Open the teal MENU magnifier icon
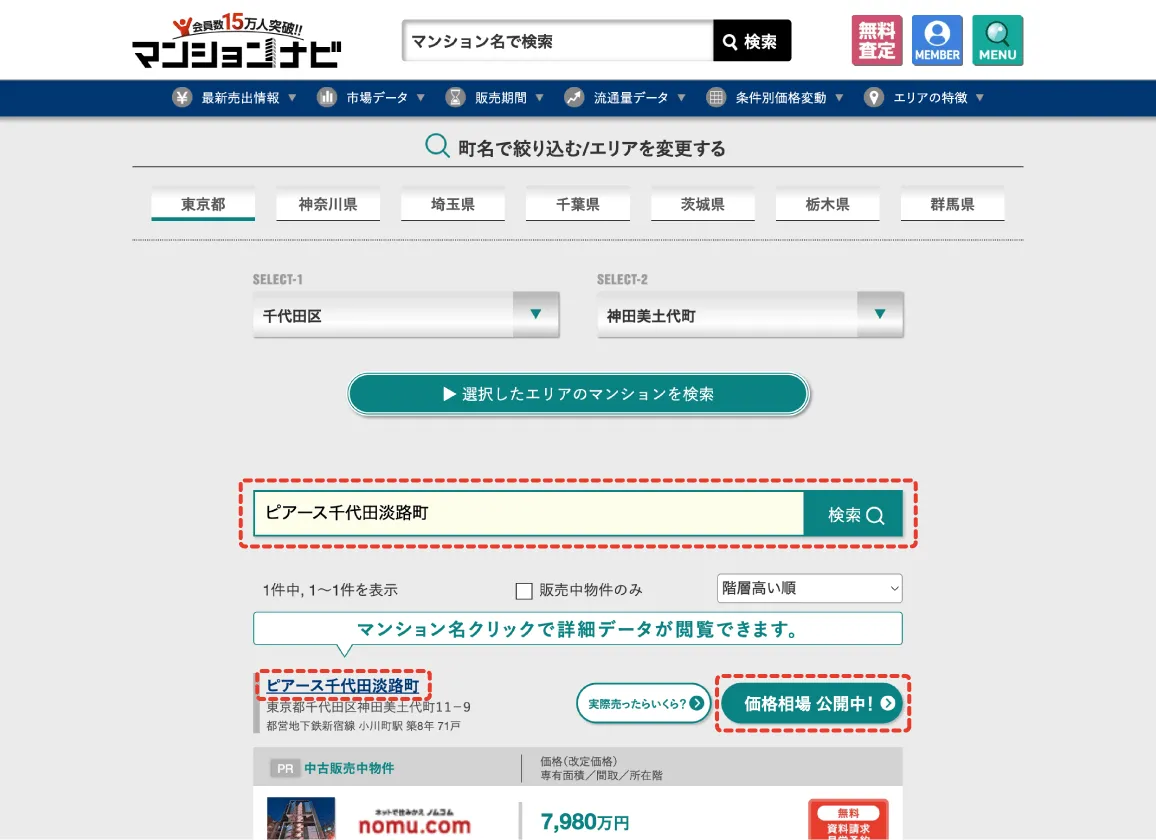 pyautogui.click(x=997, y=40)
